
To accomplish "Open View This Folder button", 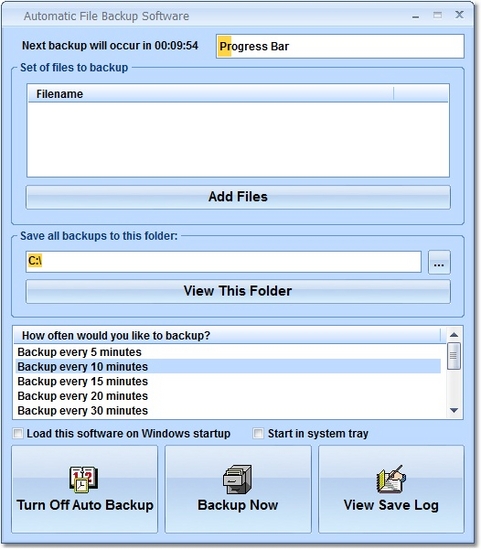I will pos(238,291).
